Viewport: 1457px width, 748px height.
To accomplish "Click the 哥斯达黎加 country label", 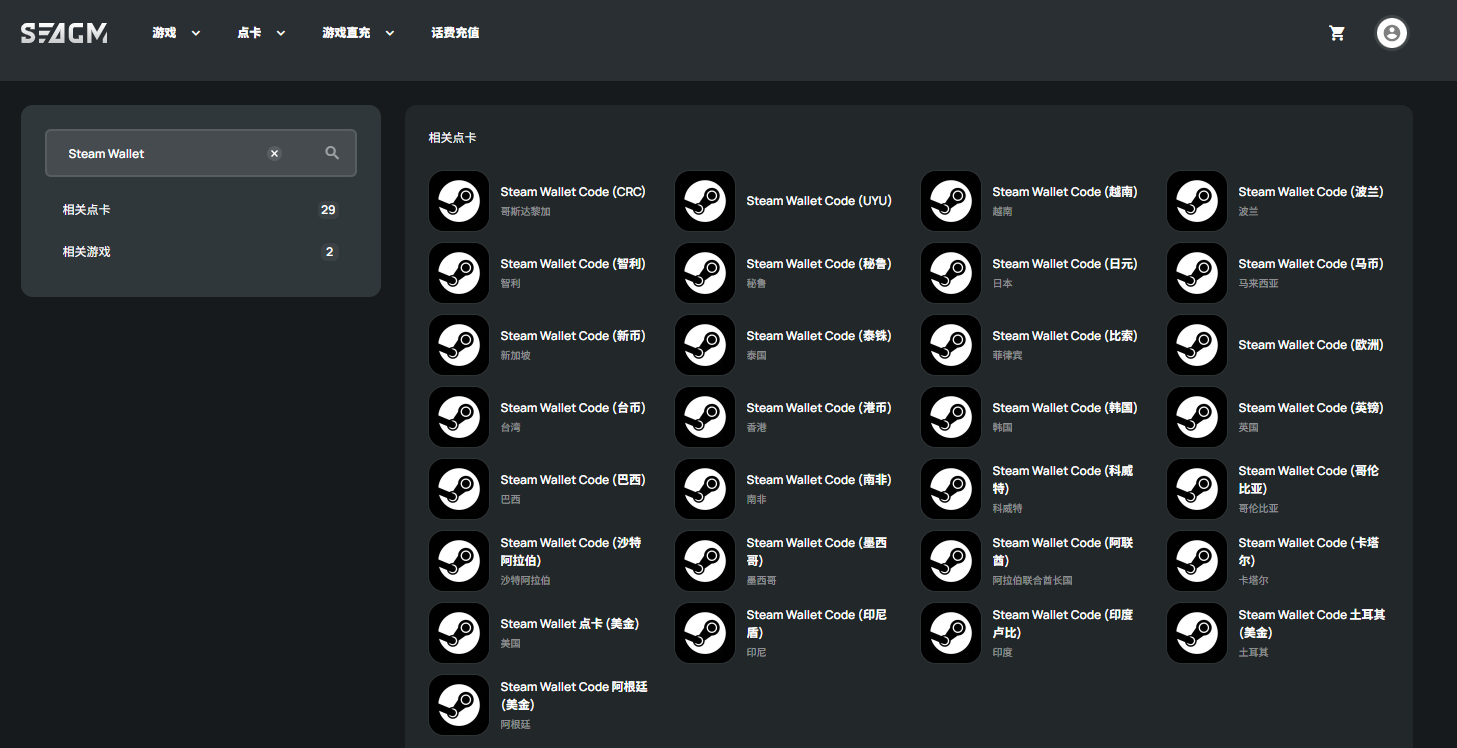I will point(526,212).
